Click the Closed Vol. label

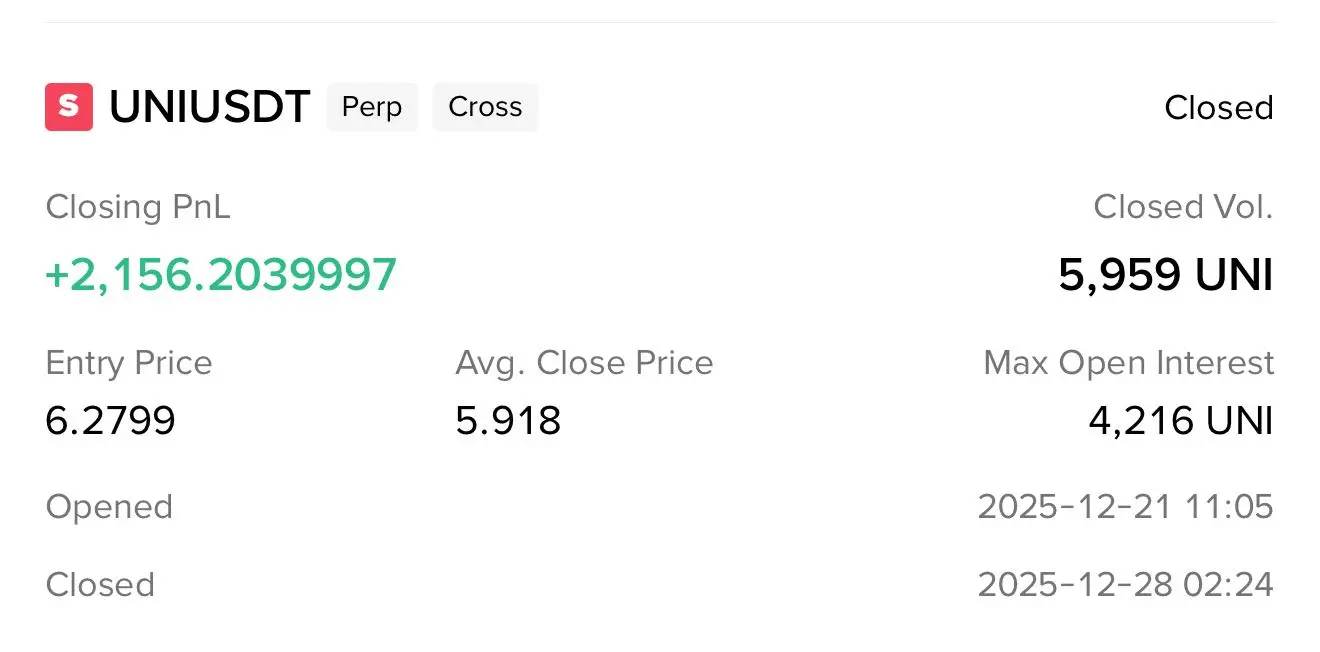pos(1183,207)
